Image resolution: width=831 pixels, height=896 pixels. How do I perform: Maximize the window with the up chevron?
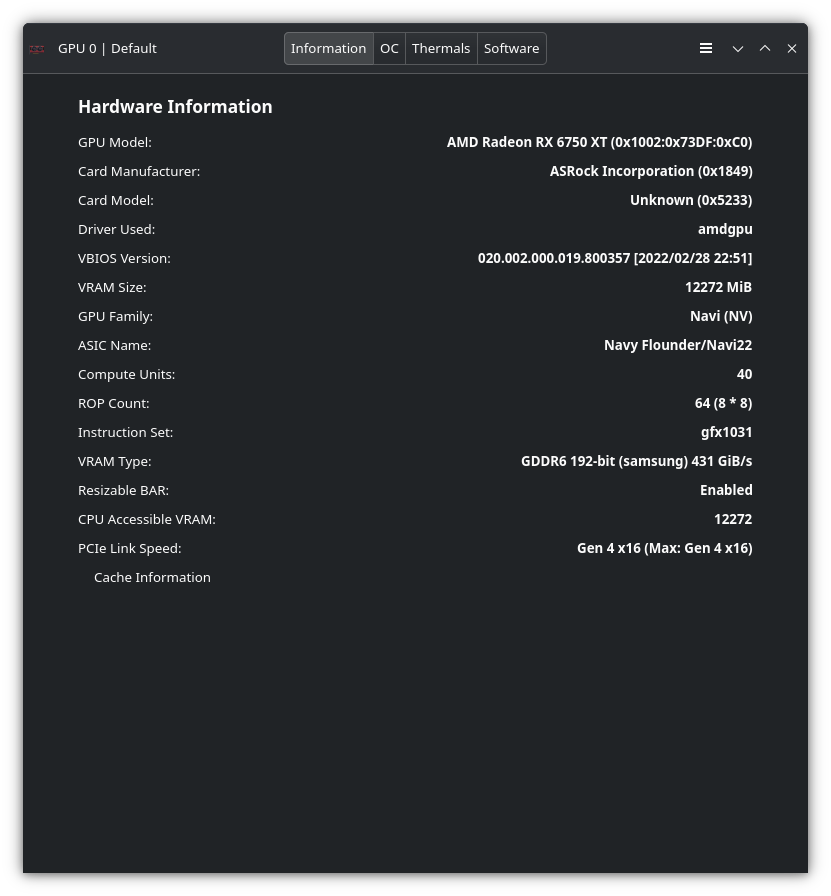tap(765, 48)
